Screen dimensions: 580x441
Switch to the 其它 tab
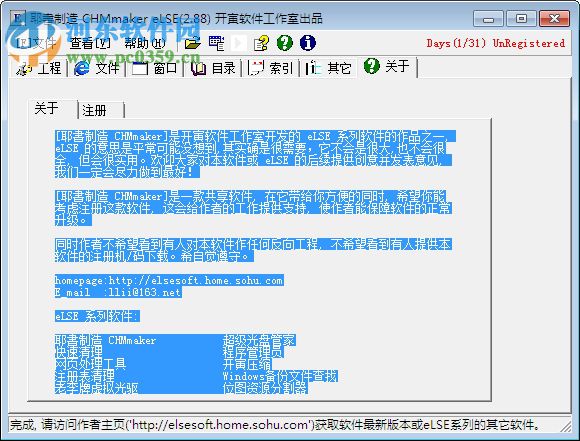(328, 68)
